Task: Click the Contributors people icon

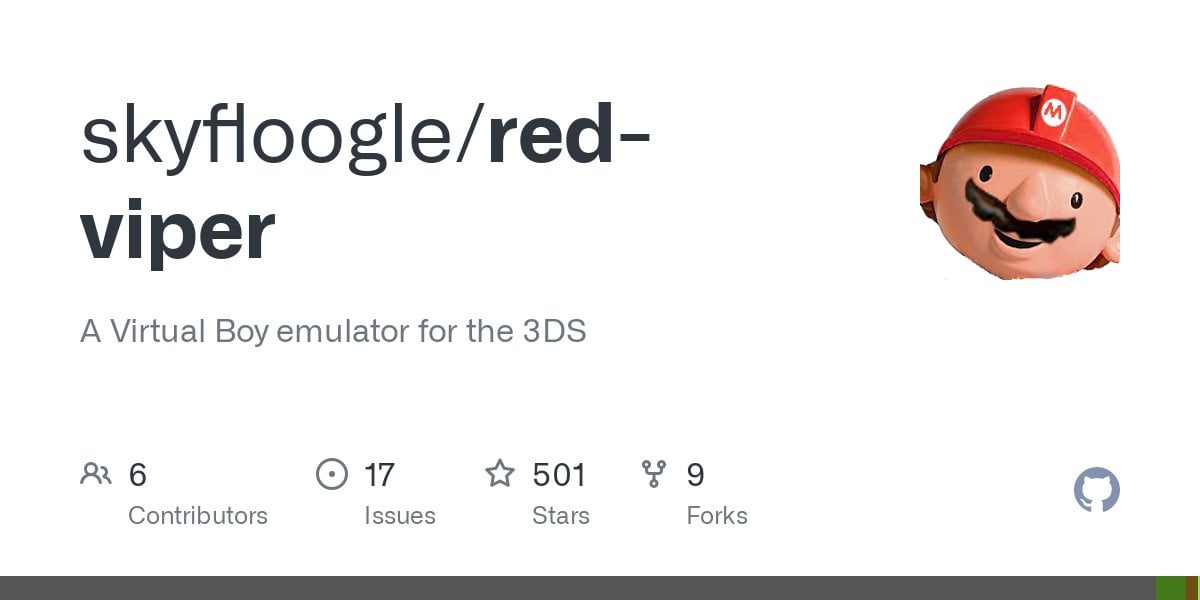Action: (96, 474)
